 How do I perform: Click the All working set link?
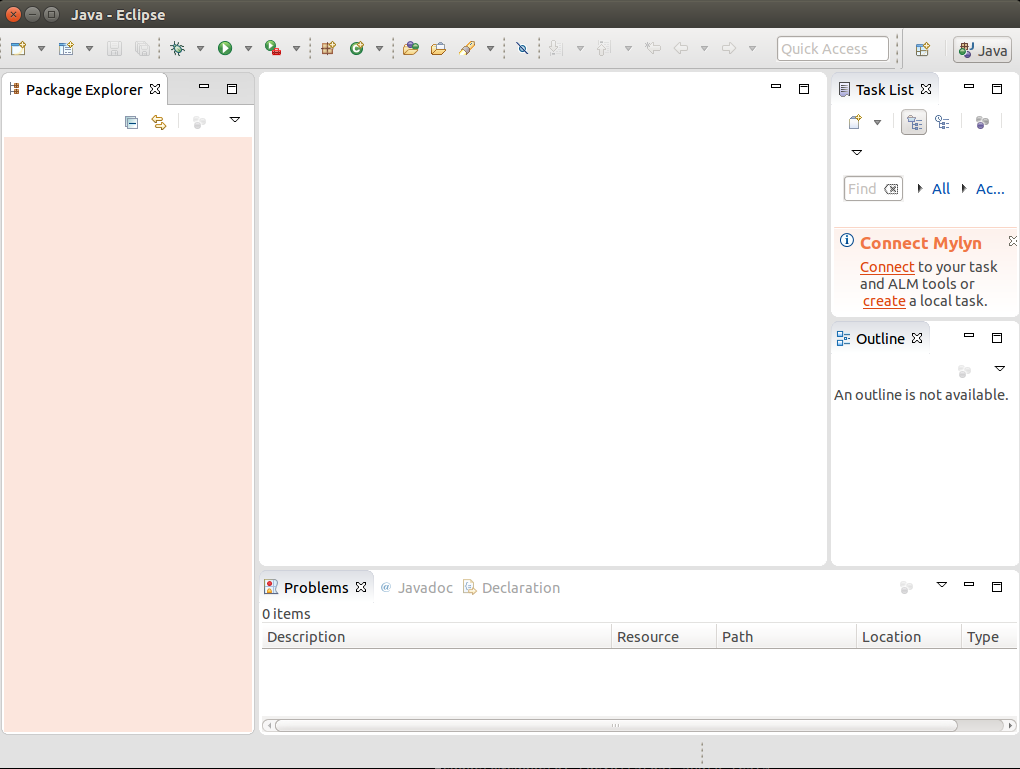point(941,189)
